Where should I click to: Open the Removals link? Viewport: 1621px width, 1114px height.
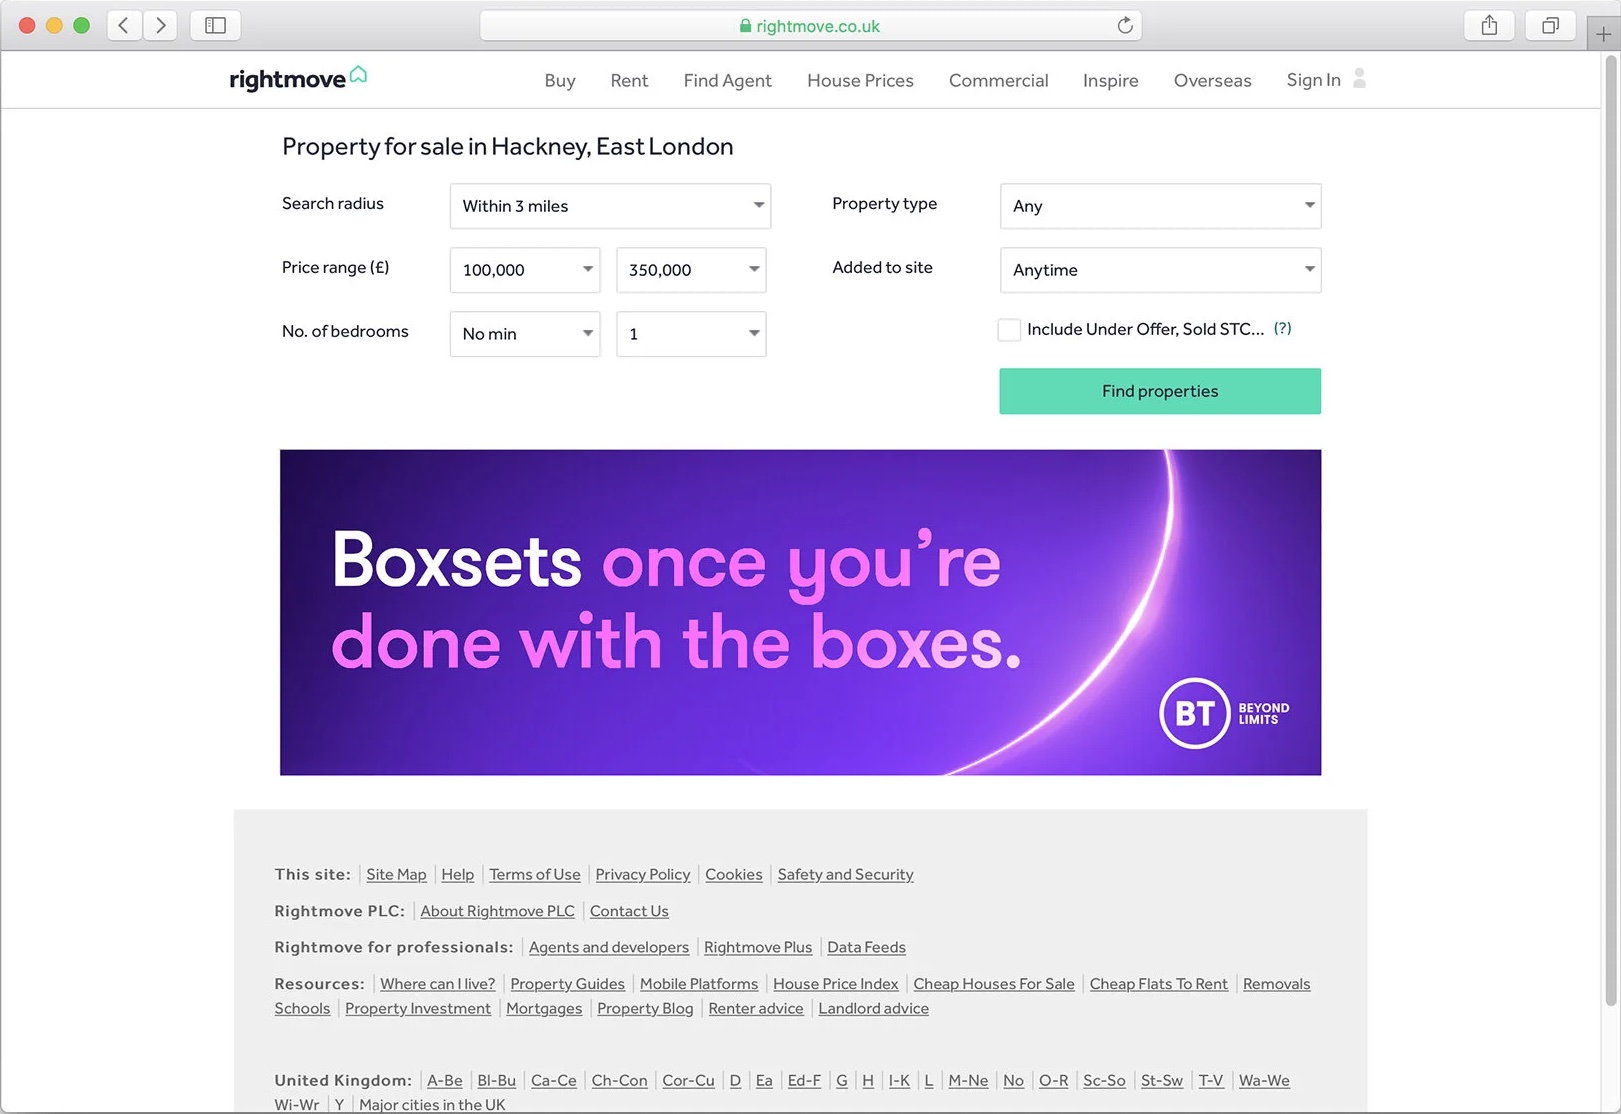[1276, 984]
